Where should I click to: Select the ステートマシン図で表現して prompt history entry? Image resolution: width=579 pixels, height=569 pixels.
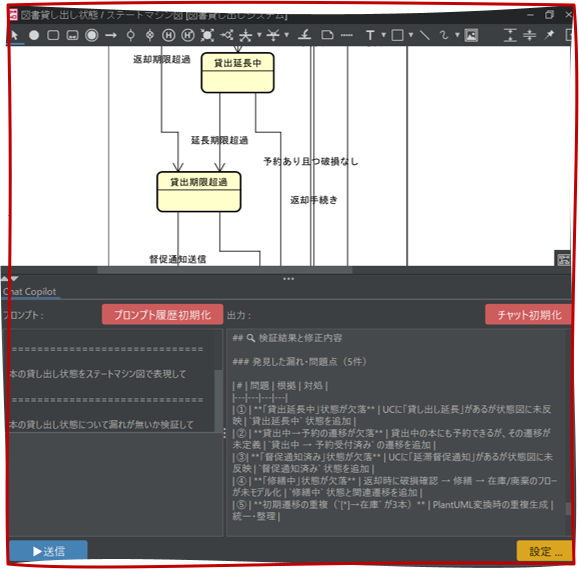point(97,374)
